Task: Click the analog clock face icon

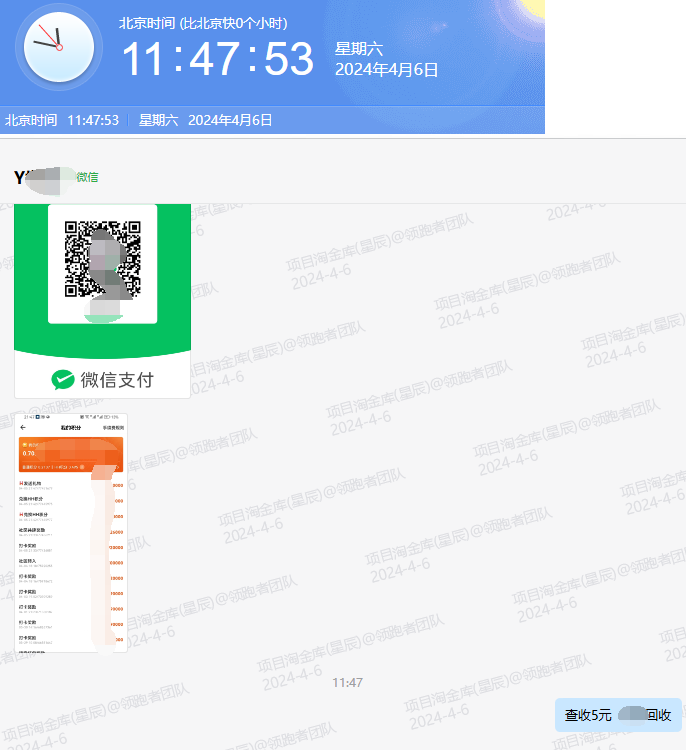Action: point(59,47)
